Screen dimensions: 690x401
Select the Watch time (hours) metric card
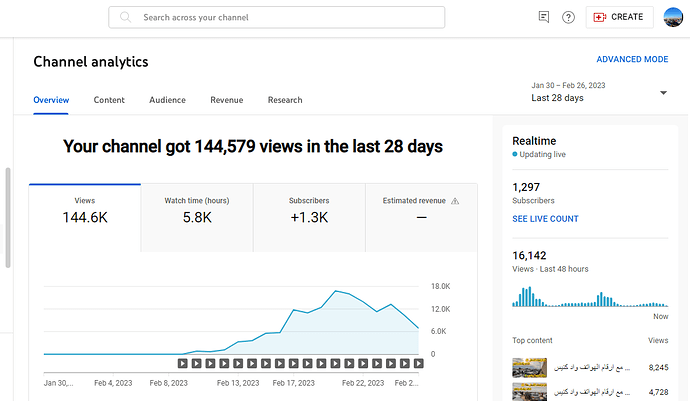(196, 210)
